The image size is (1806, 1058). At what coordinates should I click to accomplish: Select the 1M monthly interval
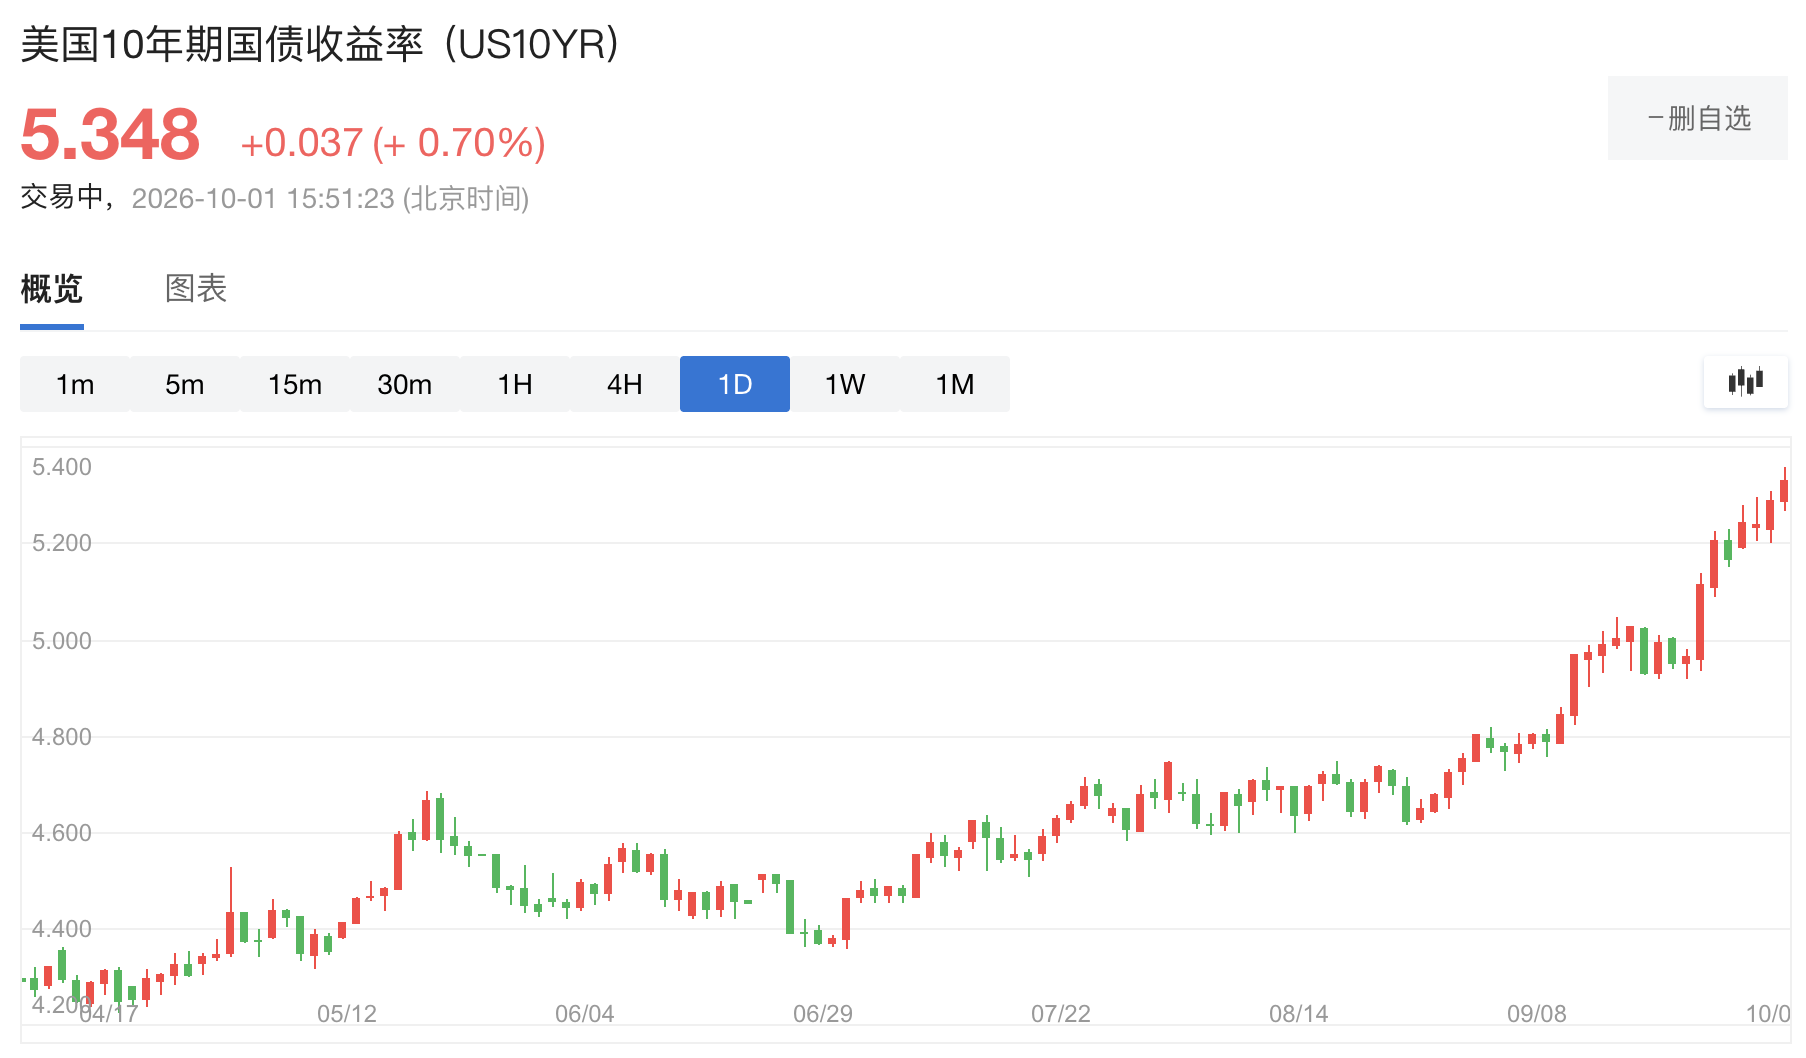tap(955, 384)
